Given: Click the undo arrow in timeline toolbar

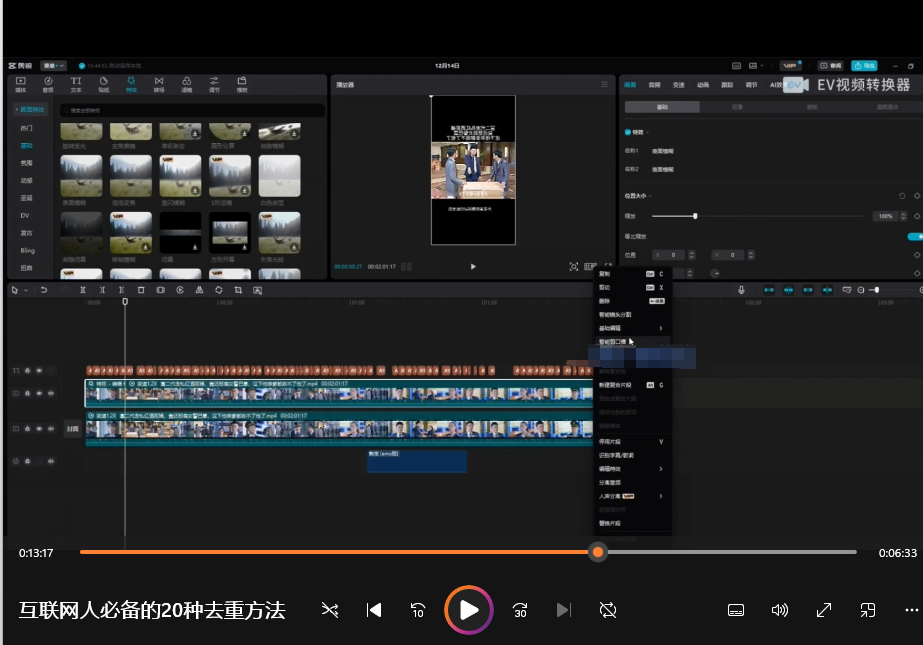Looking at the screenshot, I should 44,290.
